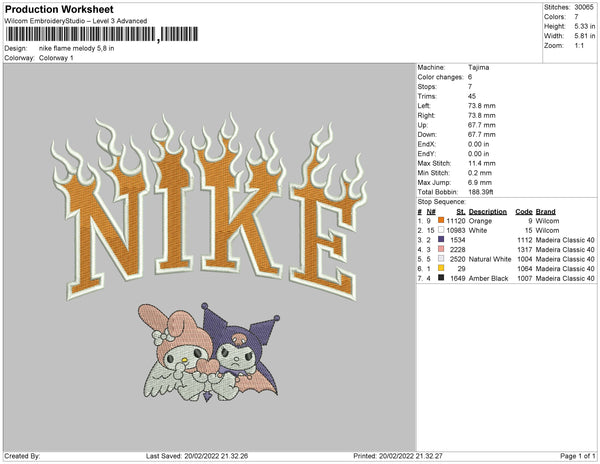This screenshot has height=464, width=600.
Task: Click the 'Code' column header
Action: 524,212
